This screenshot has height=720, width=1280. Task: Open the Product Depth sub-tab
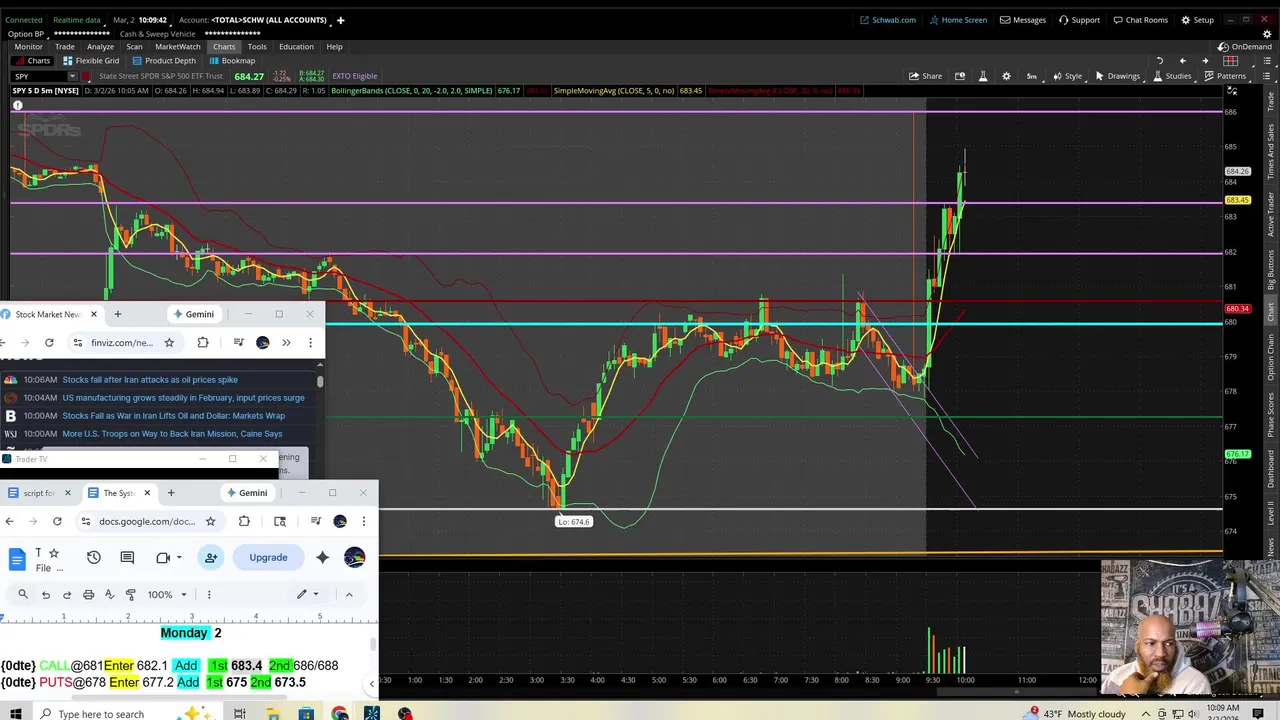[164, 61]
